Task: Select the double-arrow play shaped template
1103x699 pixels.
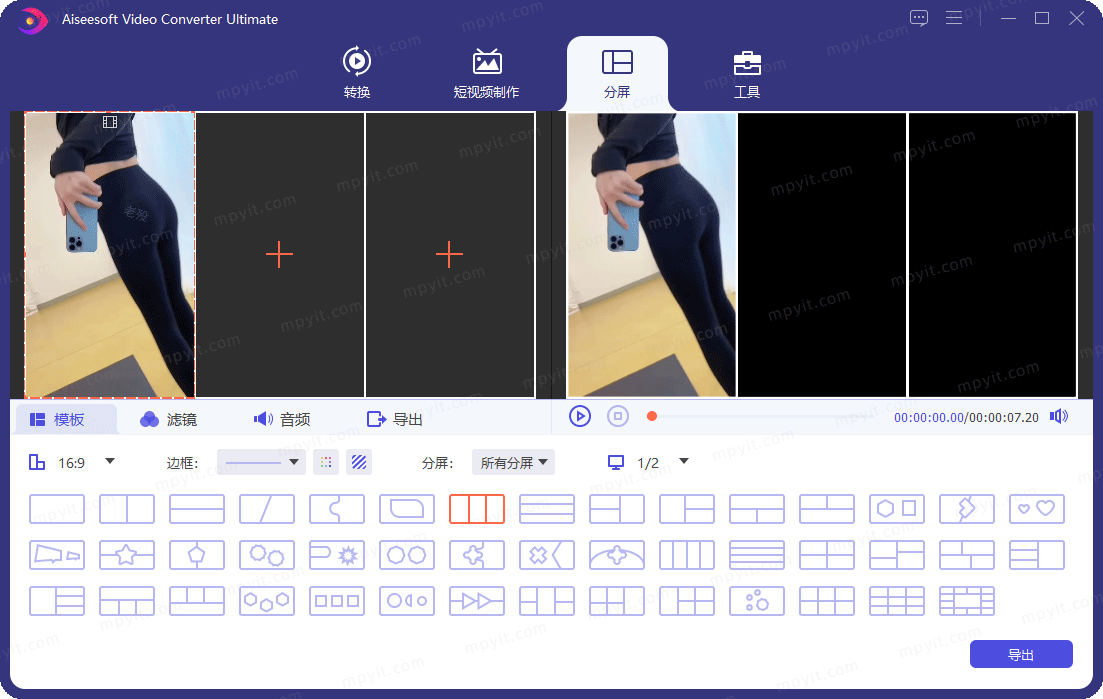Action: pyautogui.click(x=477, y=601)
